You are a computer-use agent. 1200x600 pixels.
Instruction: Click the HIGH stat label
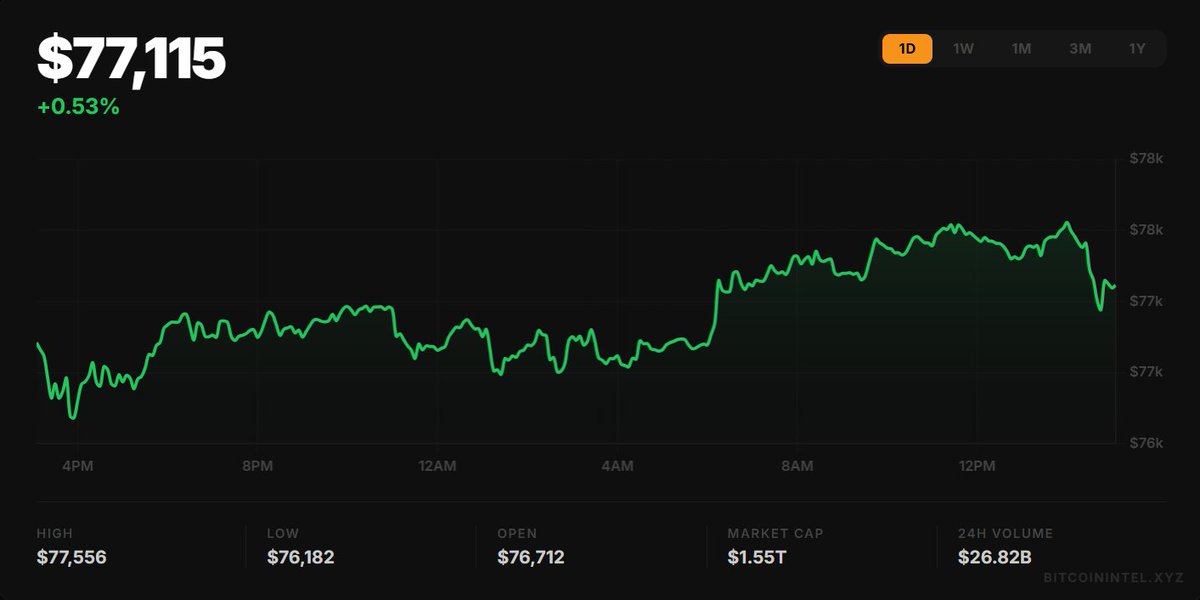click(x=55, y=534)
